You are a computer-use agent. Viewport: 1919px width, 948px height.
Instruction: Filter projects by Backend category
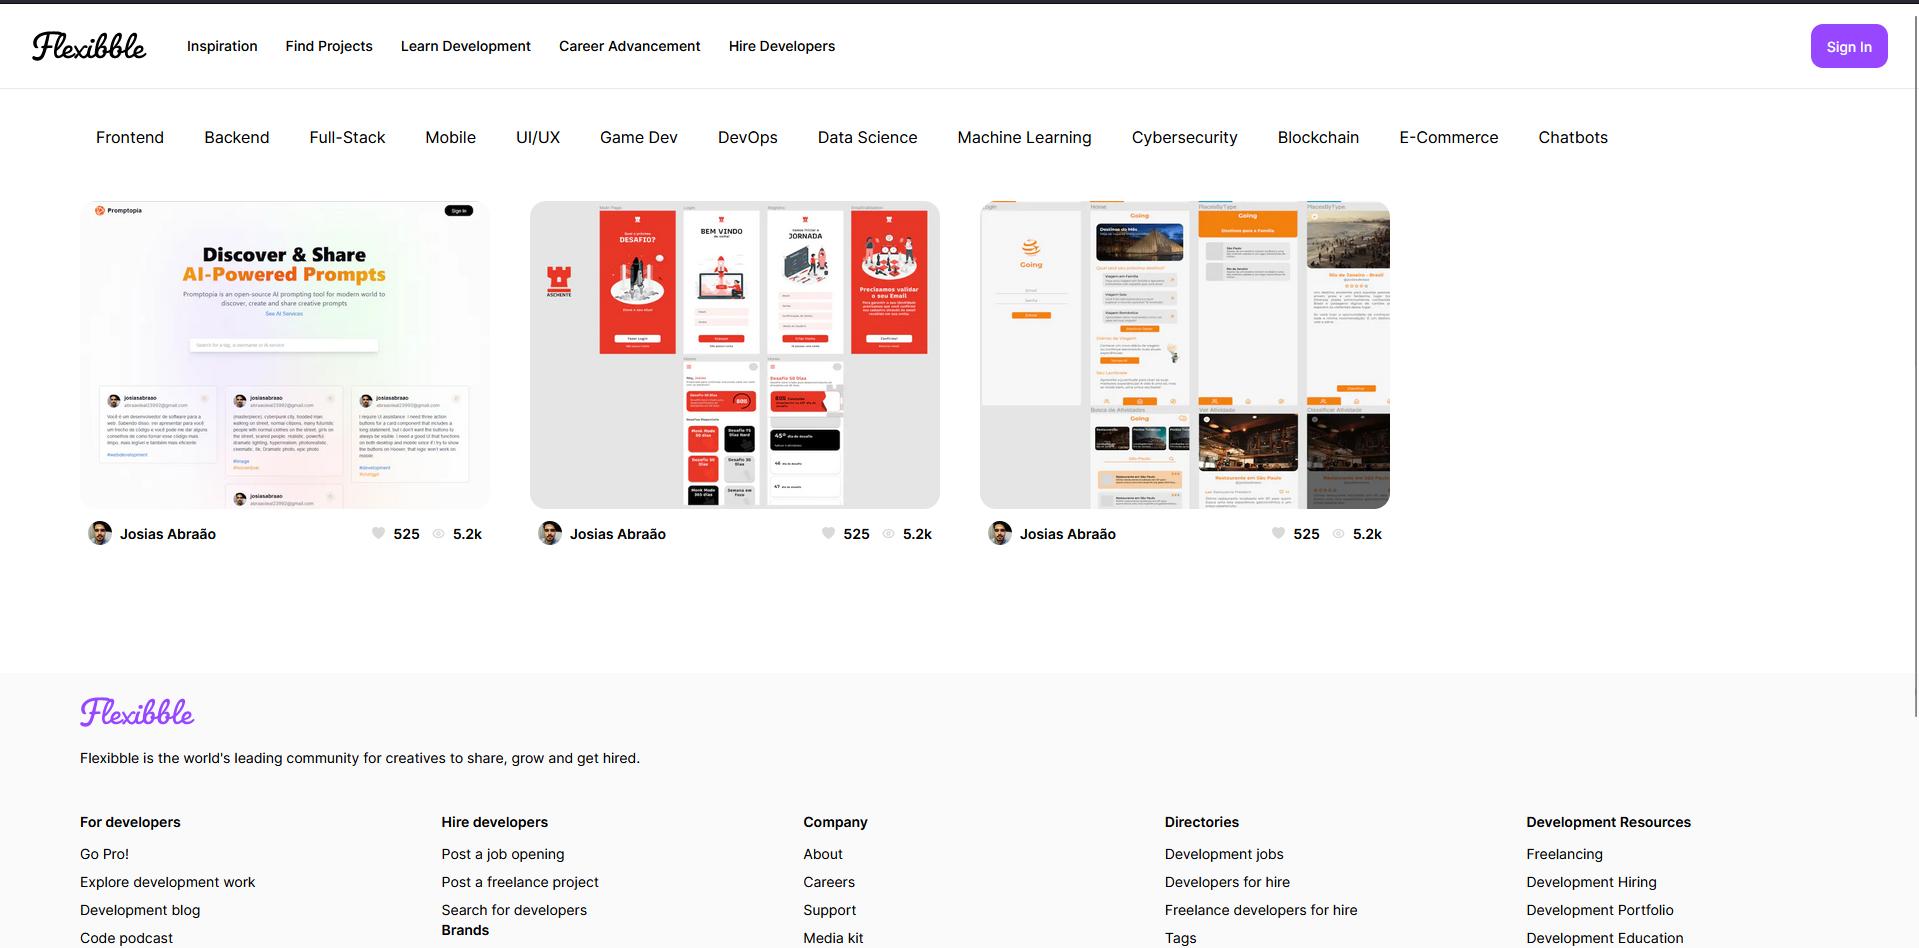click(237, 137)
